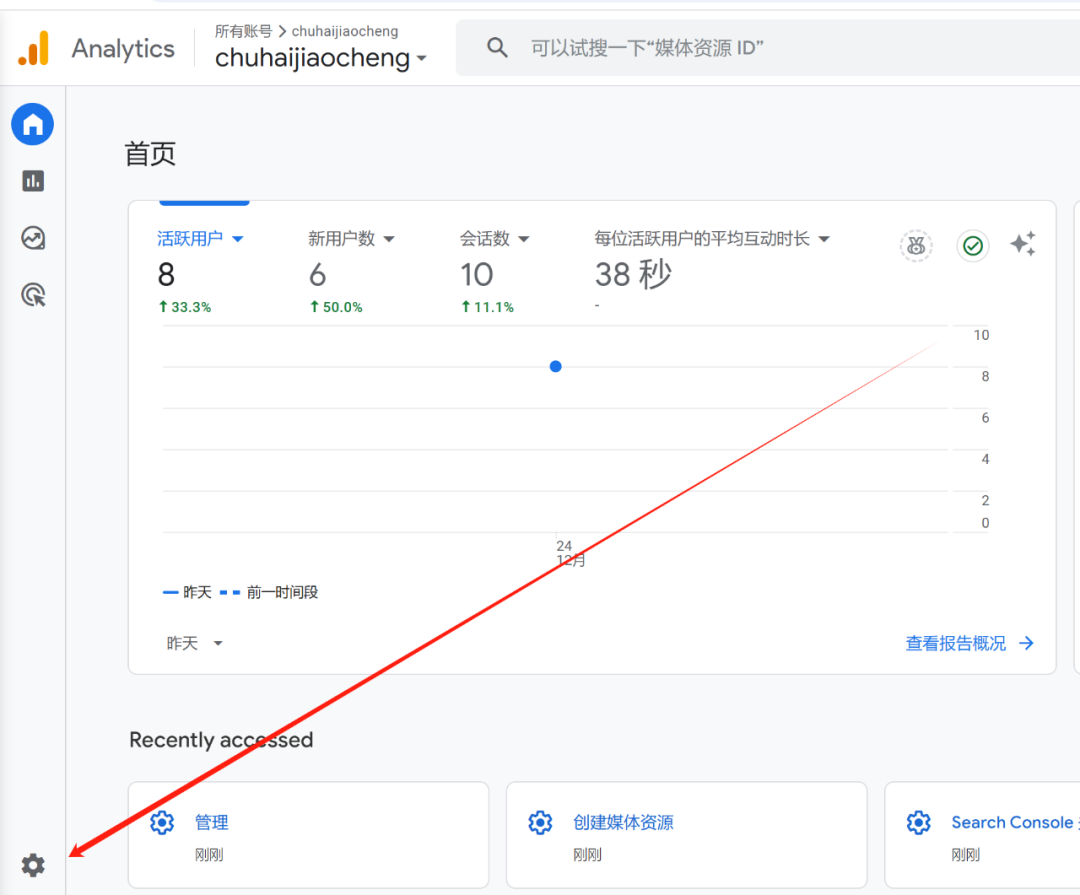The image size is (1080, 895).
Task: Open Reports via the bar-chart sidebar icon
Action: click(x=32, y=181)
